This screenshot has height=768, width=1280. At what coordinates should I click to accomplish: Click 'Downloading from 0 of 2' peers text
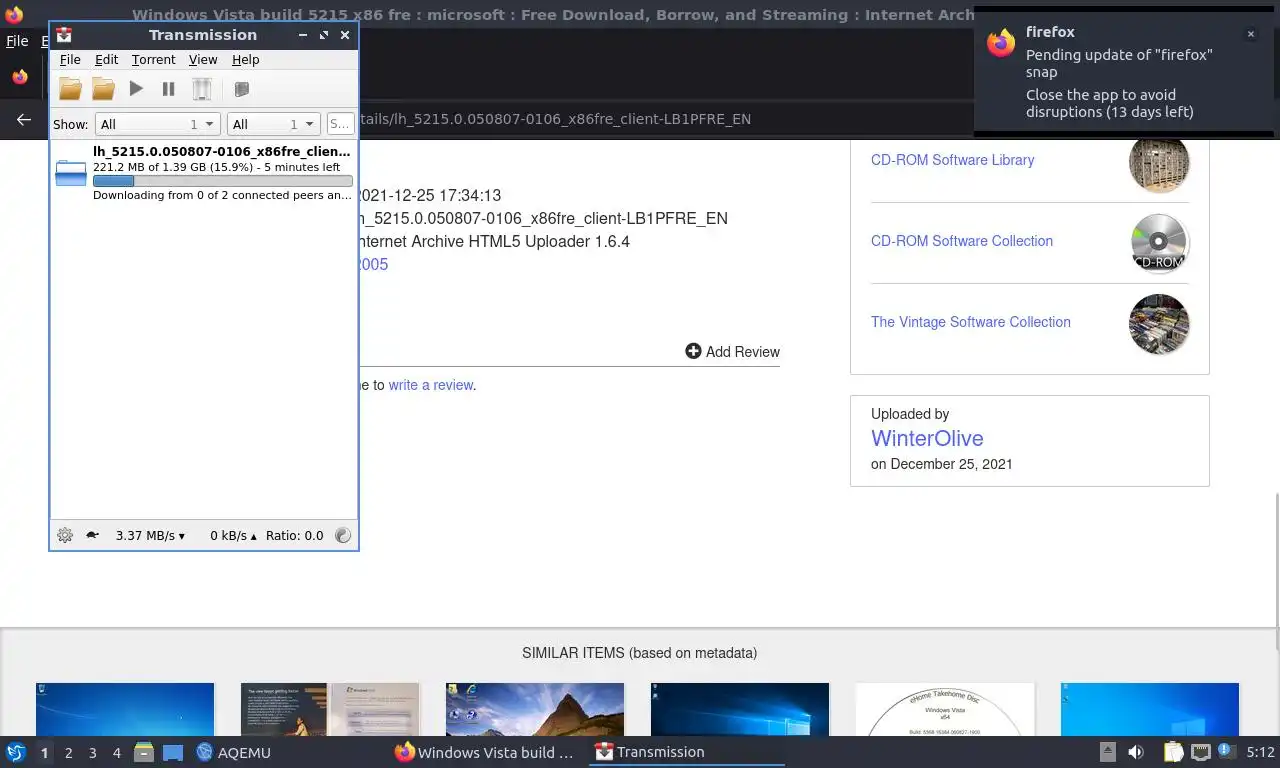[x=222, y=195]
